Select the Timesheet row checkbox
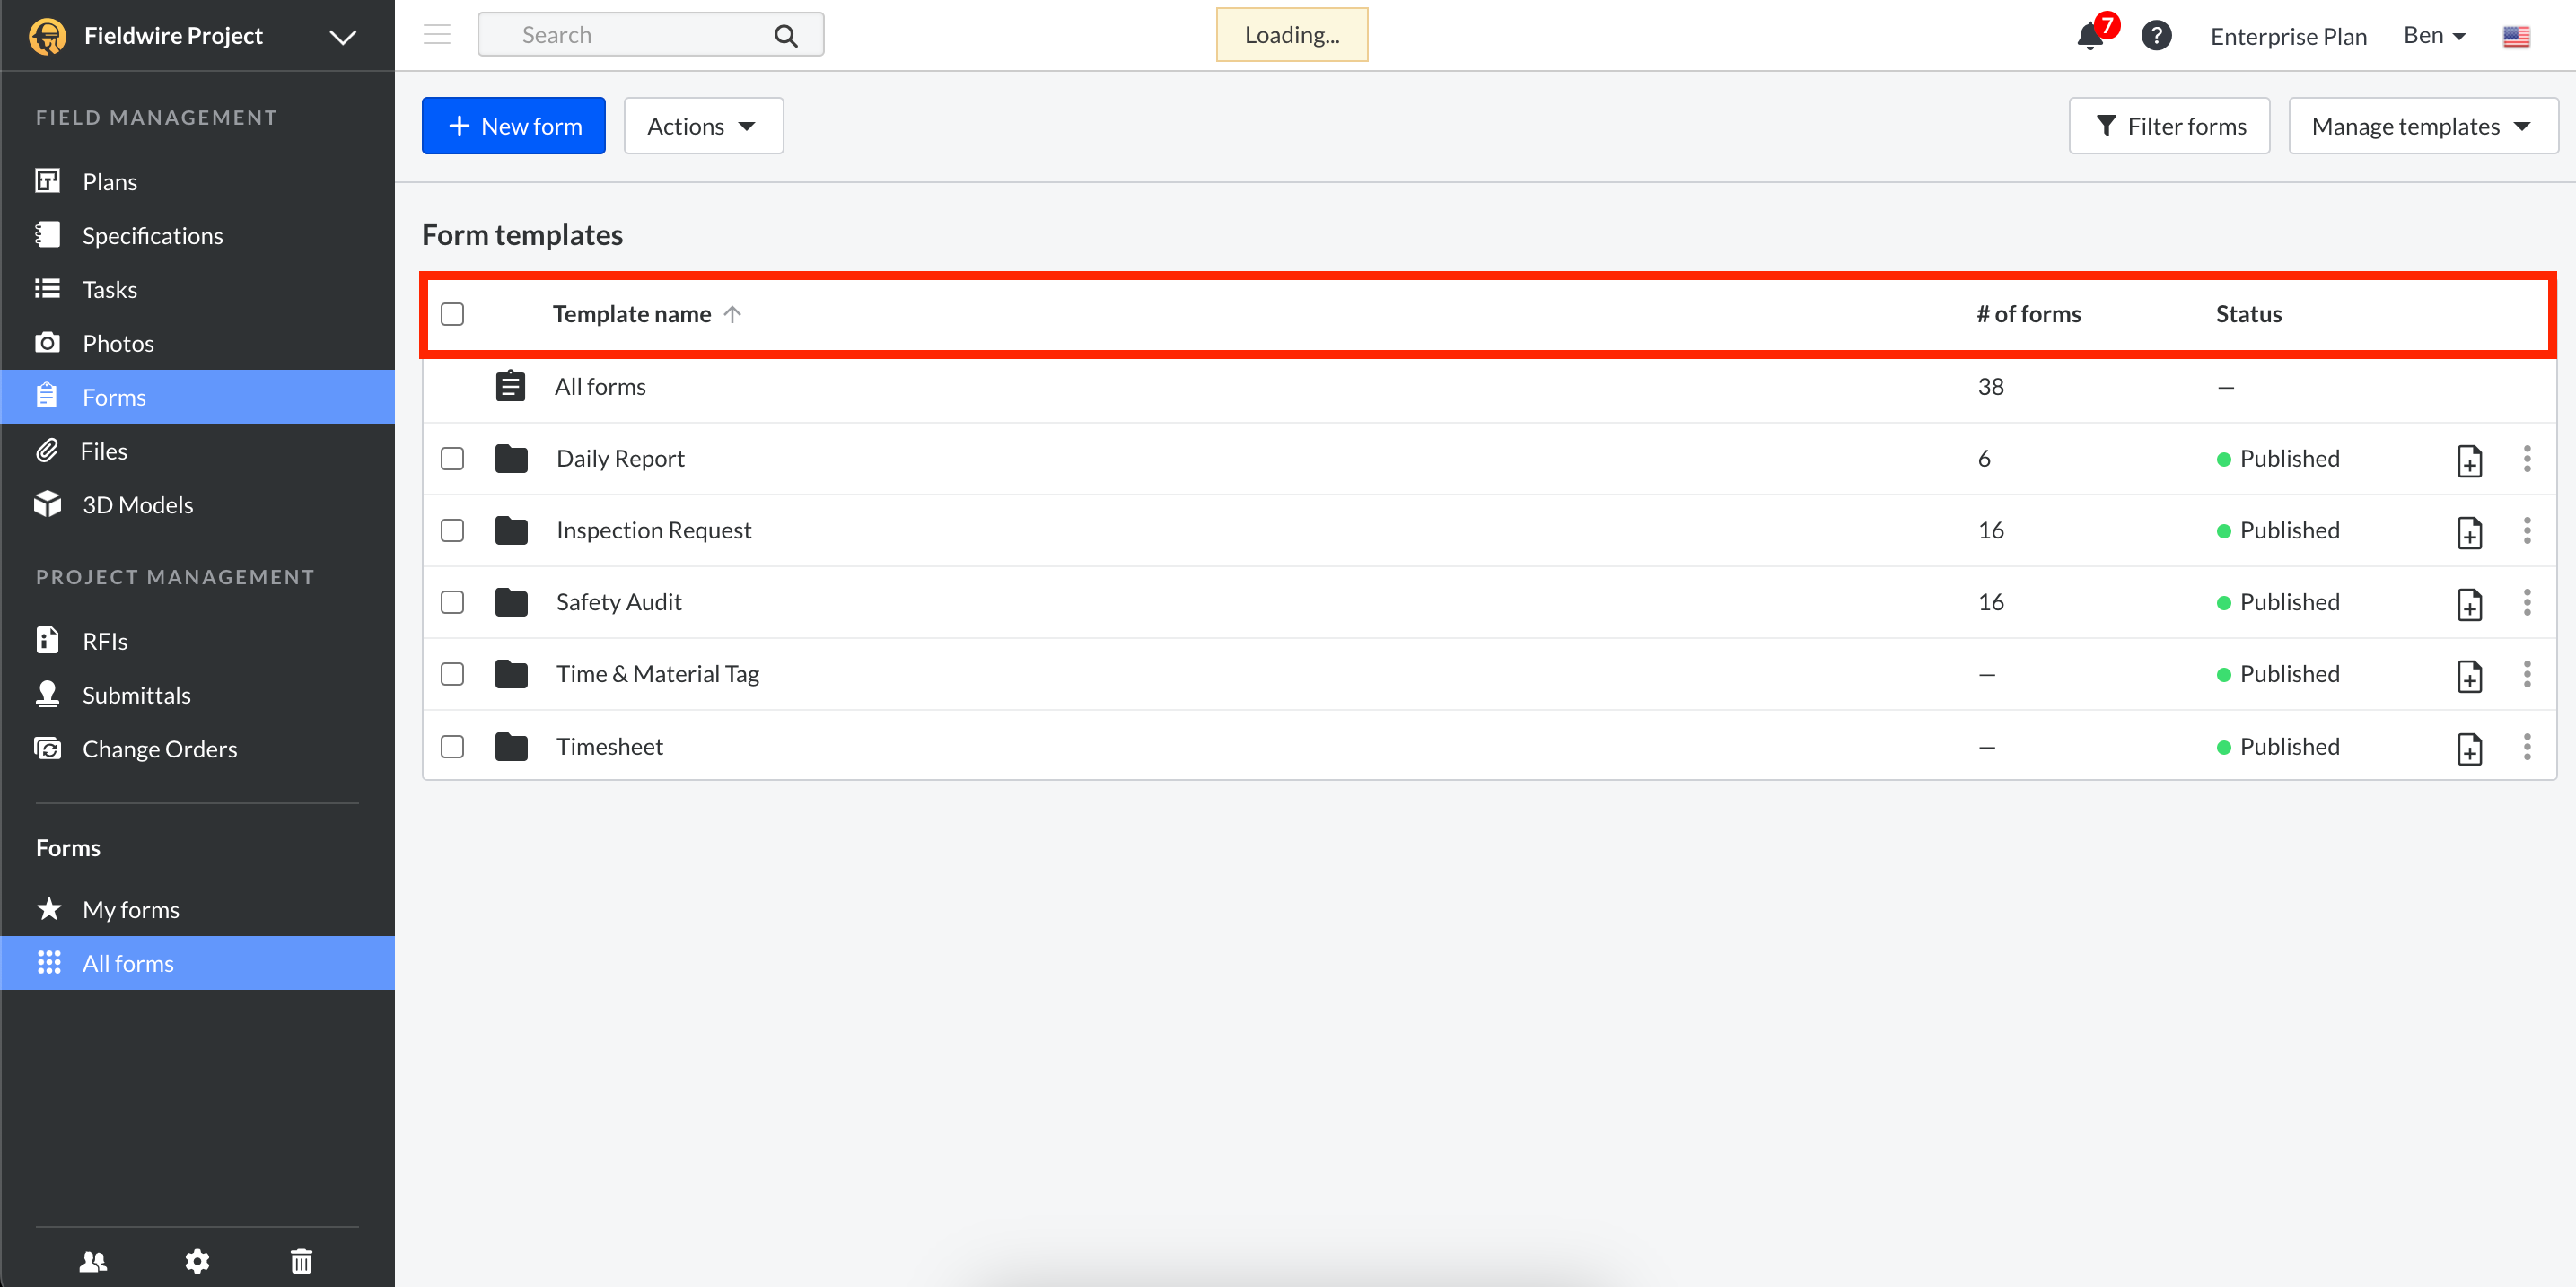Image resolution: width=2576 pixels, height=1287 pixels. [x=452, y=746]
